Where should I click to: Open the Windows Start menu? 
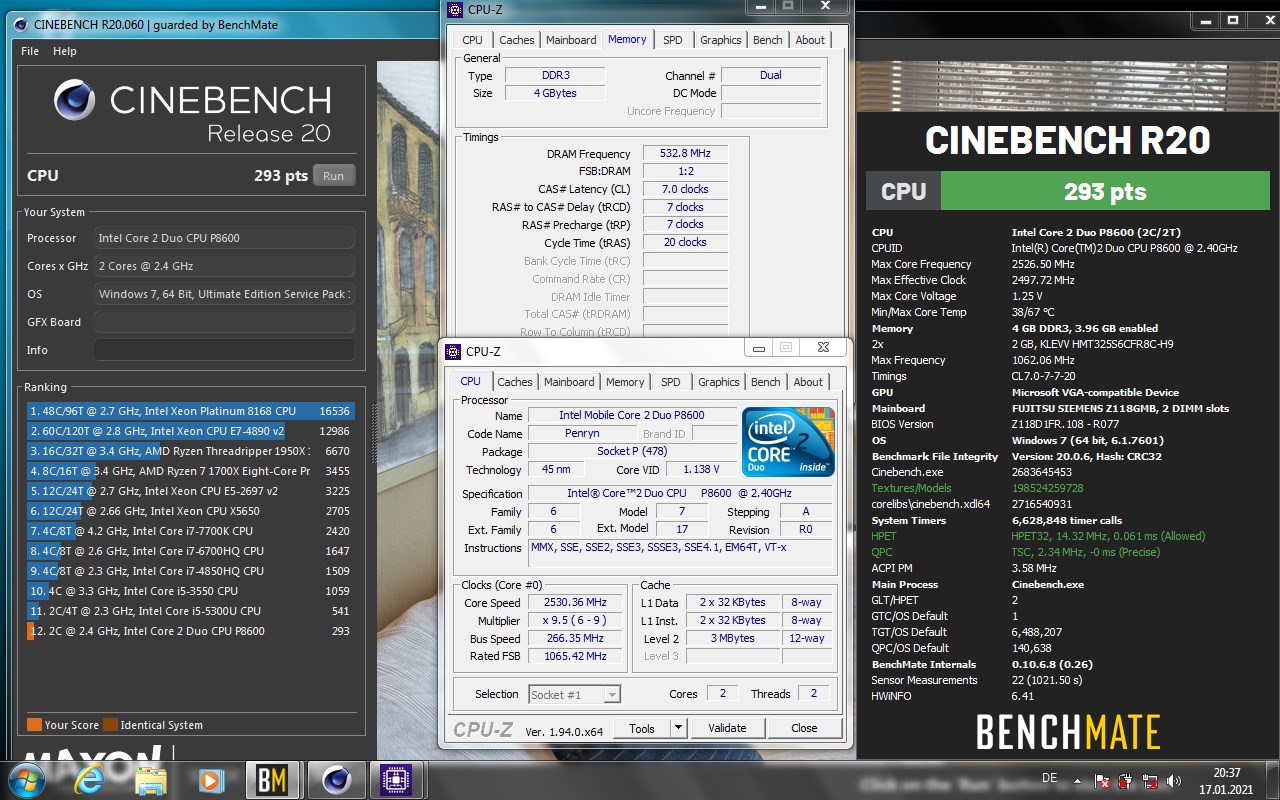point(27,780)
